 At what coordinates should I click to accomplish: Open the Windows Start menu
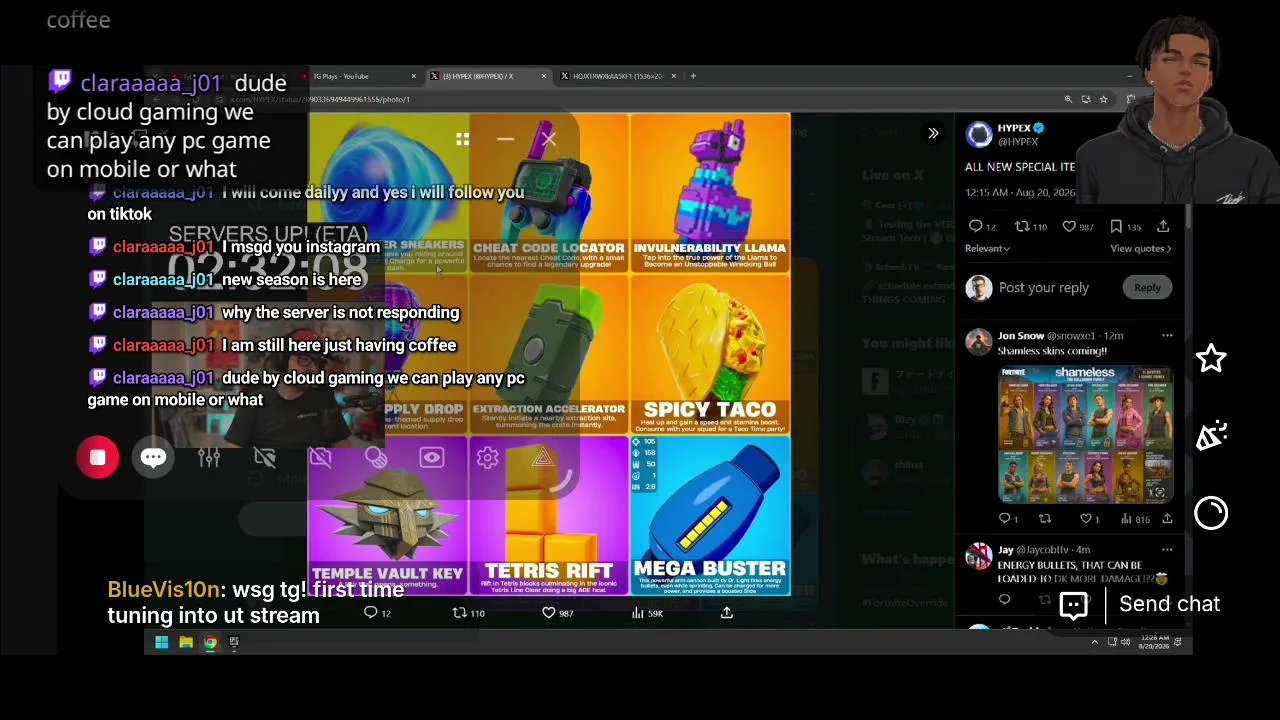point(162,643)
